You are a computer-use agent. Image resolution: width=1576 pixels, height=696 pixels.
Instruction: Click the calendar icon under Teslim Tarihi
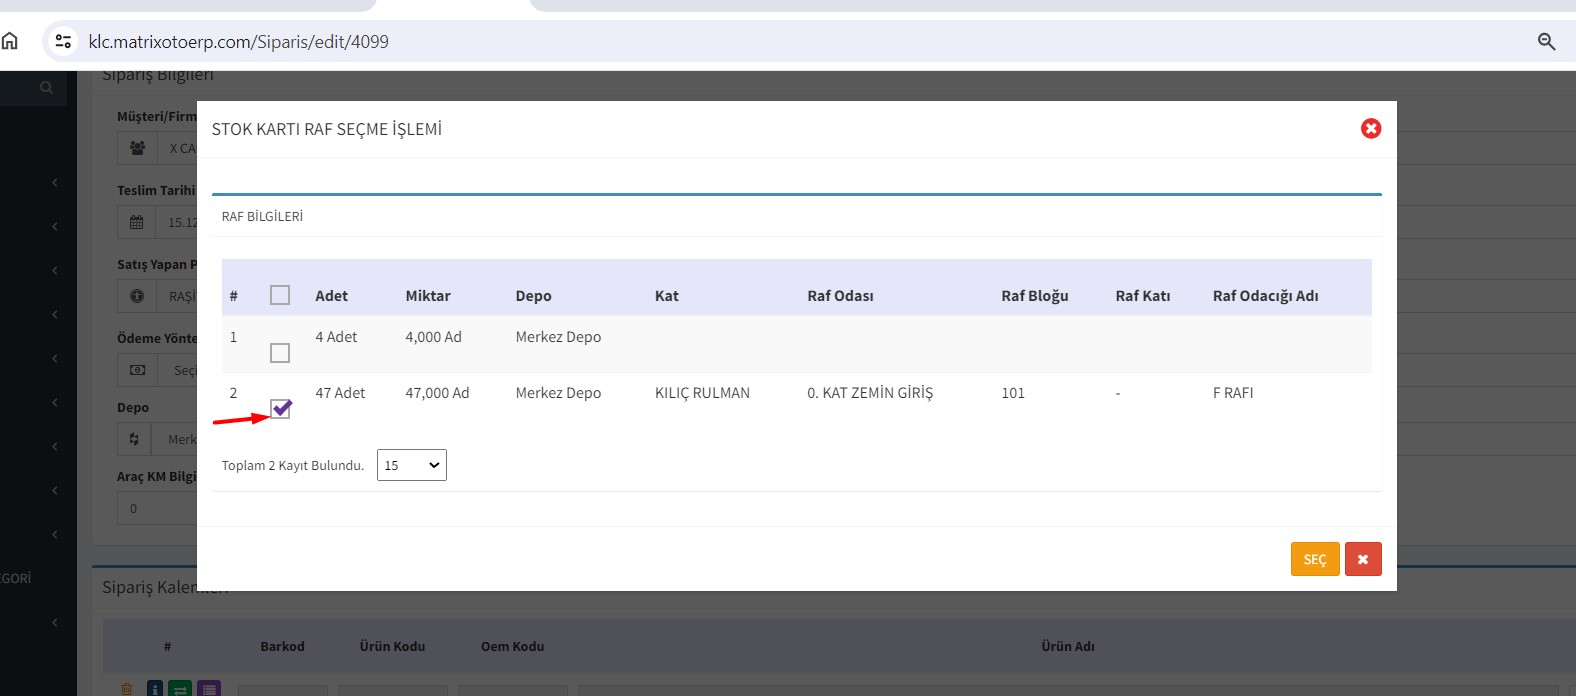pyautogui.click(x=137, y=222)
